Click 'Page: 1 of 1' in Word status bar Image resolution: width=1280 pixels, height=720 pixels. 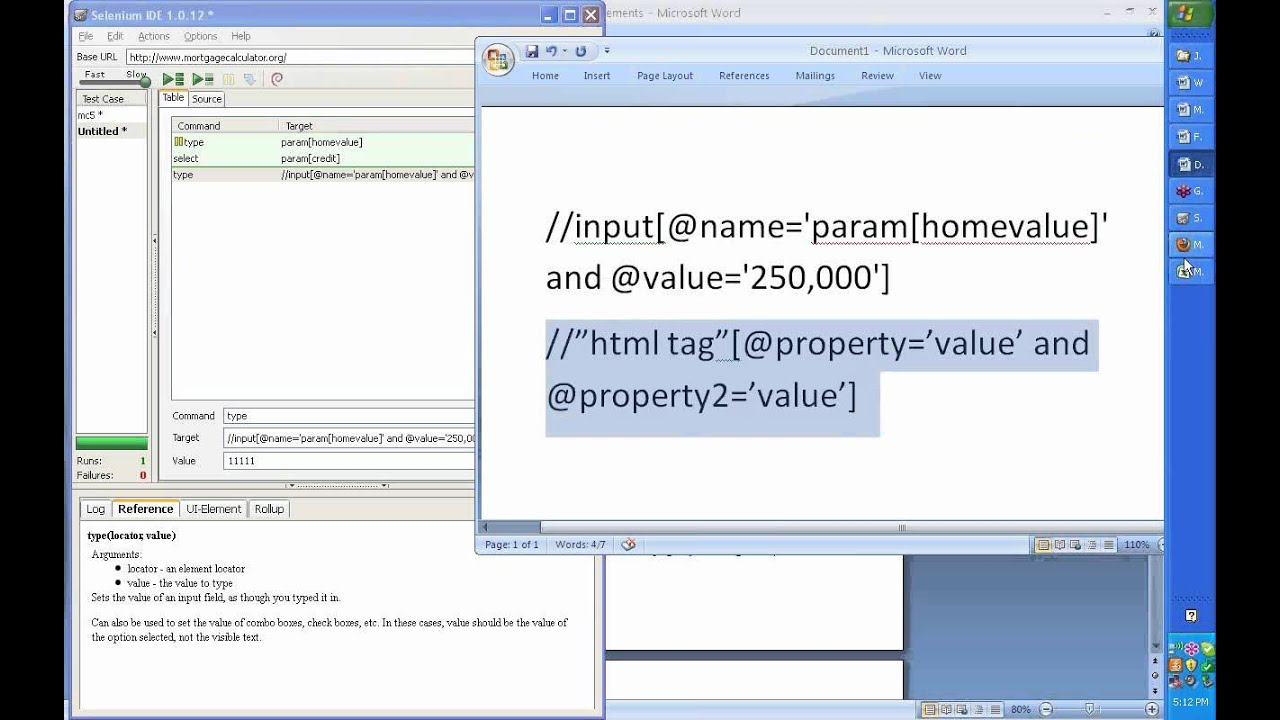(511, 545)
